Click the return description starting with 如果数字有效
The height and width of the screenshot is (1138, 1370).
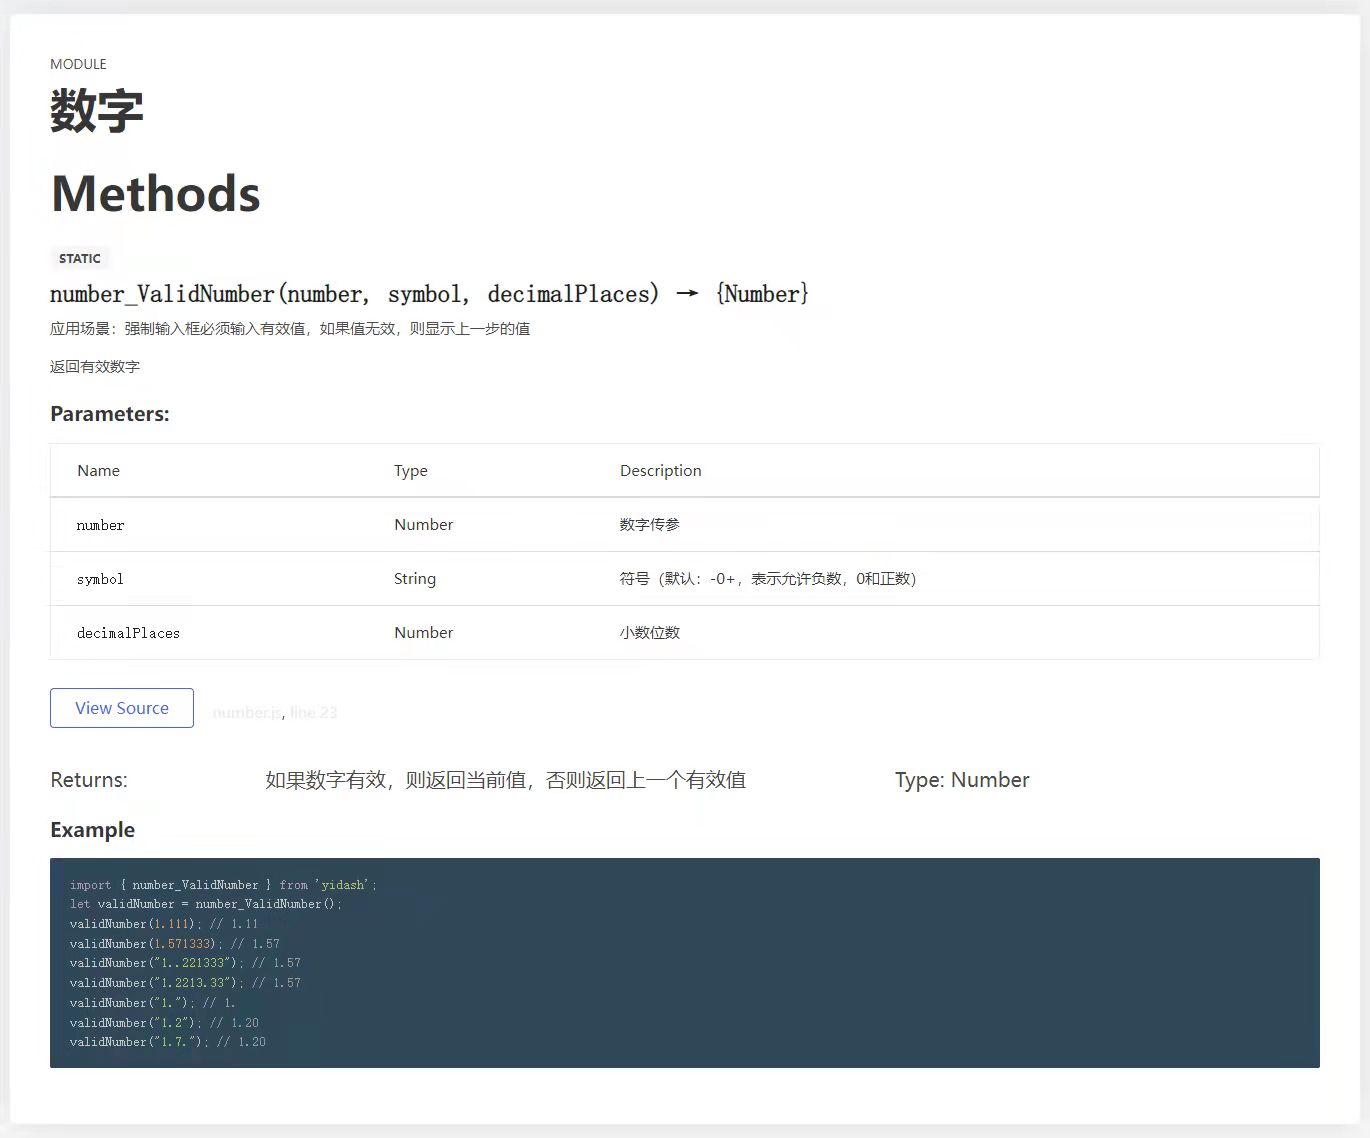(x=505, y=780)
